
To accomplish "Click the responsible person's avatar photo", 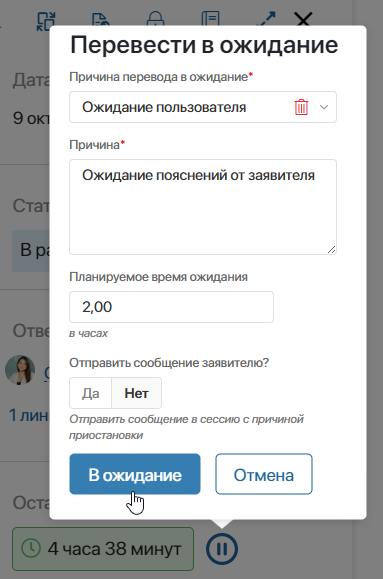I will (20, 370).
